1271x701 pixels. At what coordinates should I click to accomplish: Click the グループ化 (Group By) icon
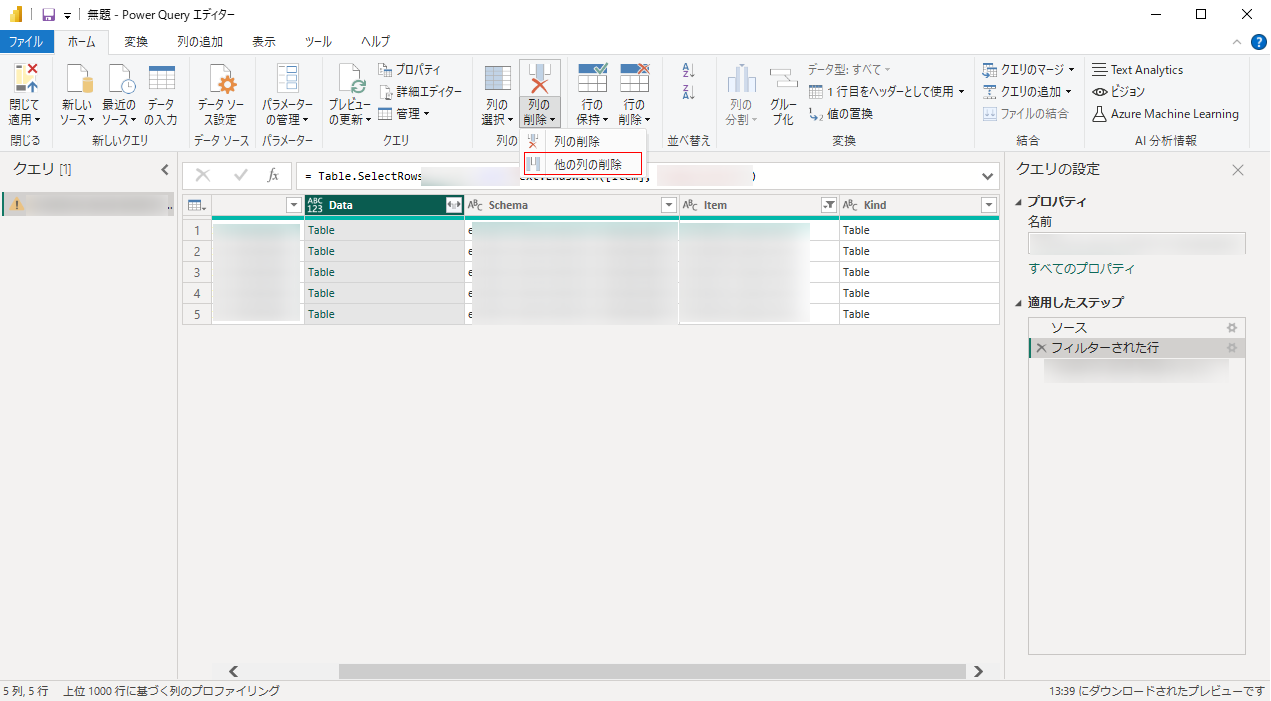[783, 80]
